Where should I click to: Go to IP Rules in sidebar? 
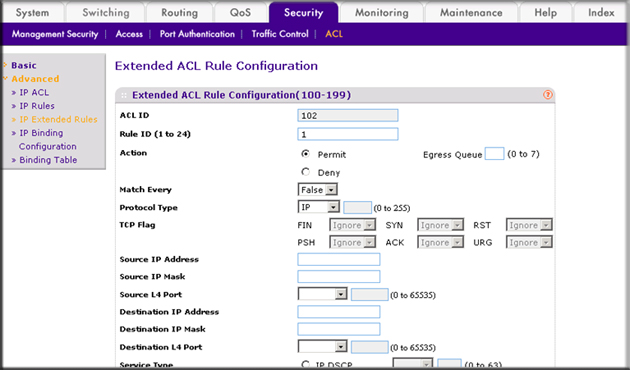click(x=37, y=106)
